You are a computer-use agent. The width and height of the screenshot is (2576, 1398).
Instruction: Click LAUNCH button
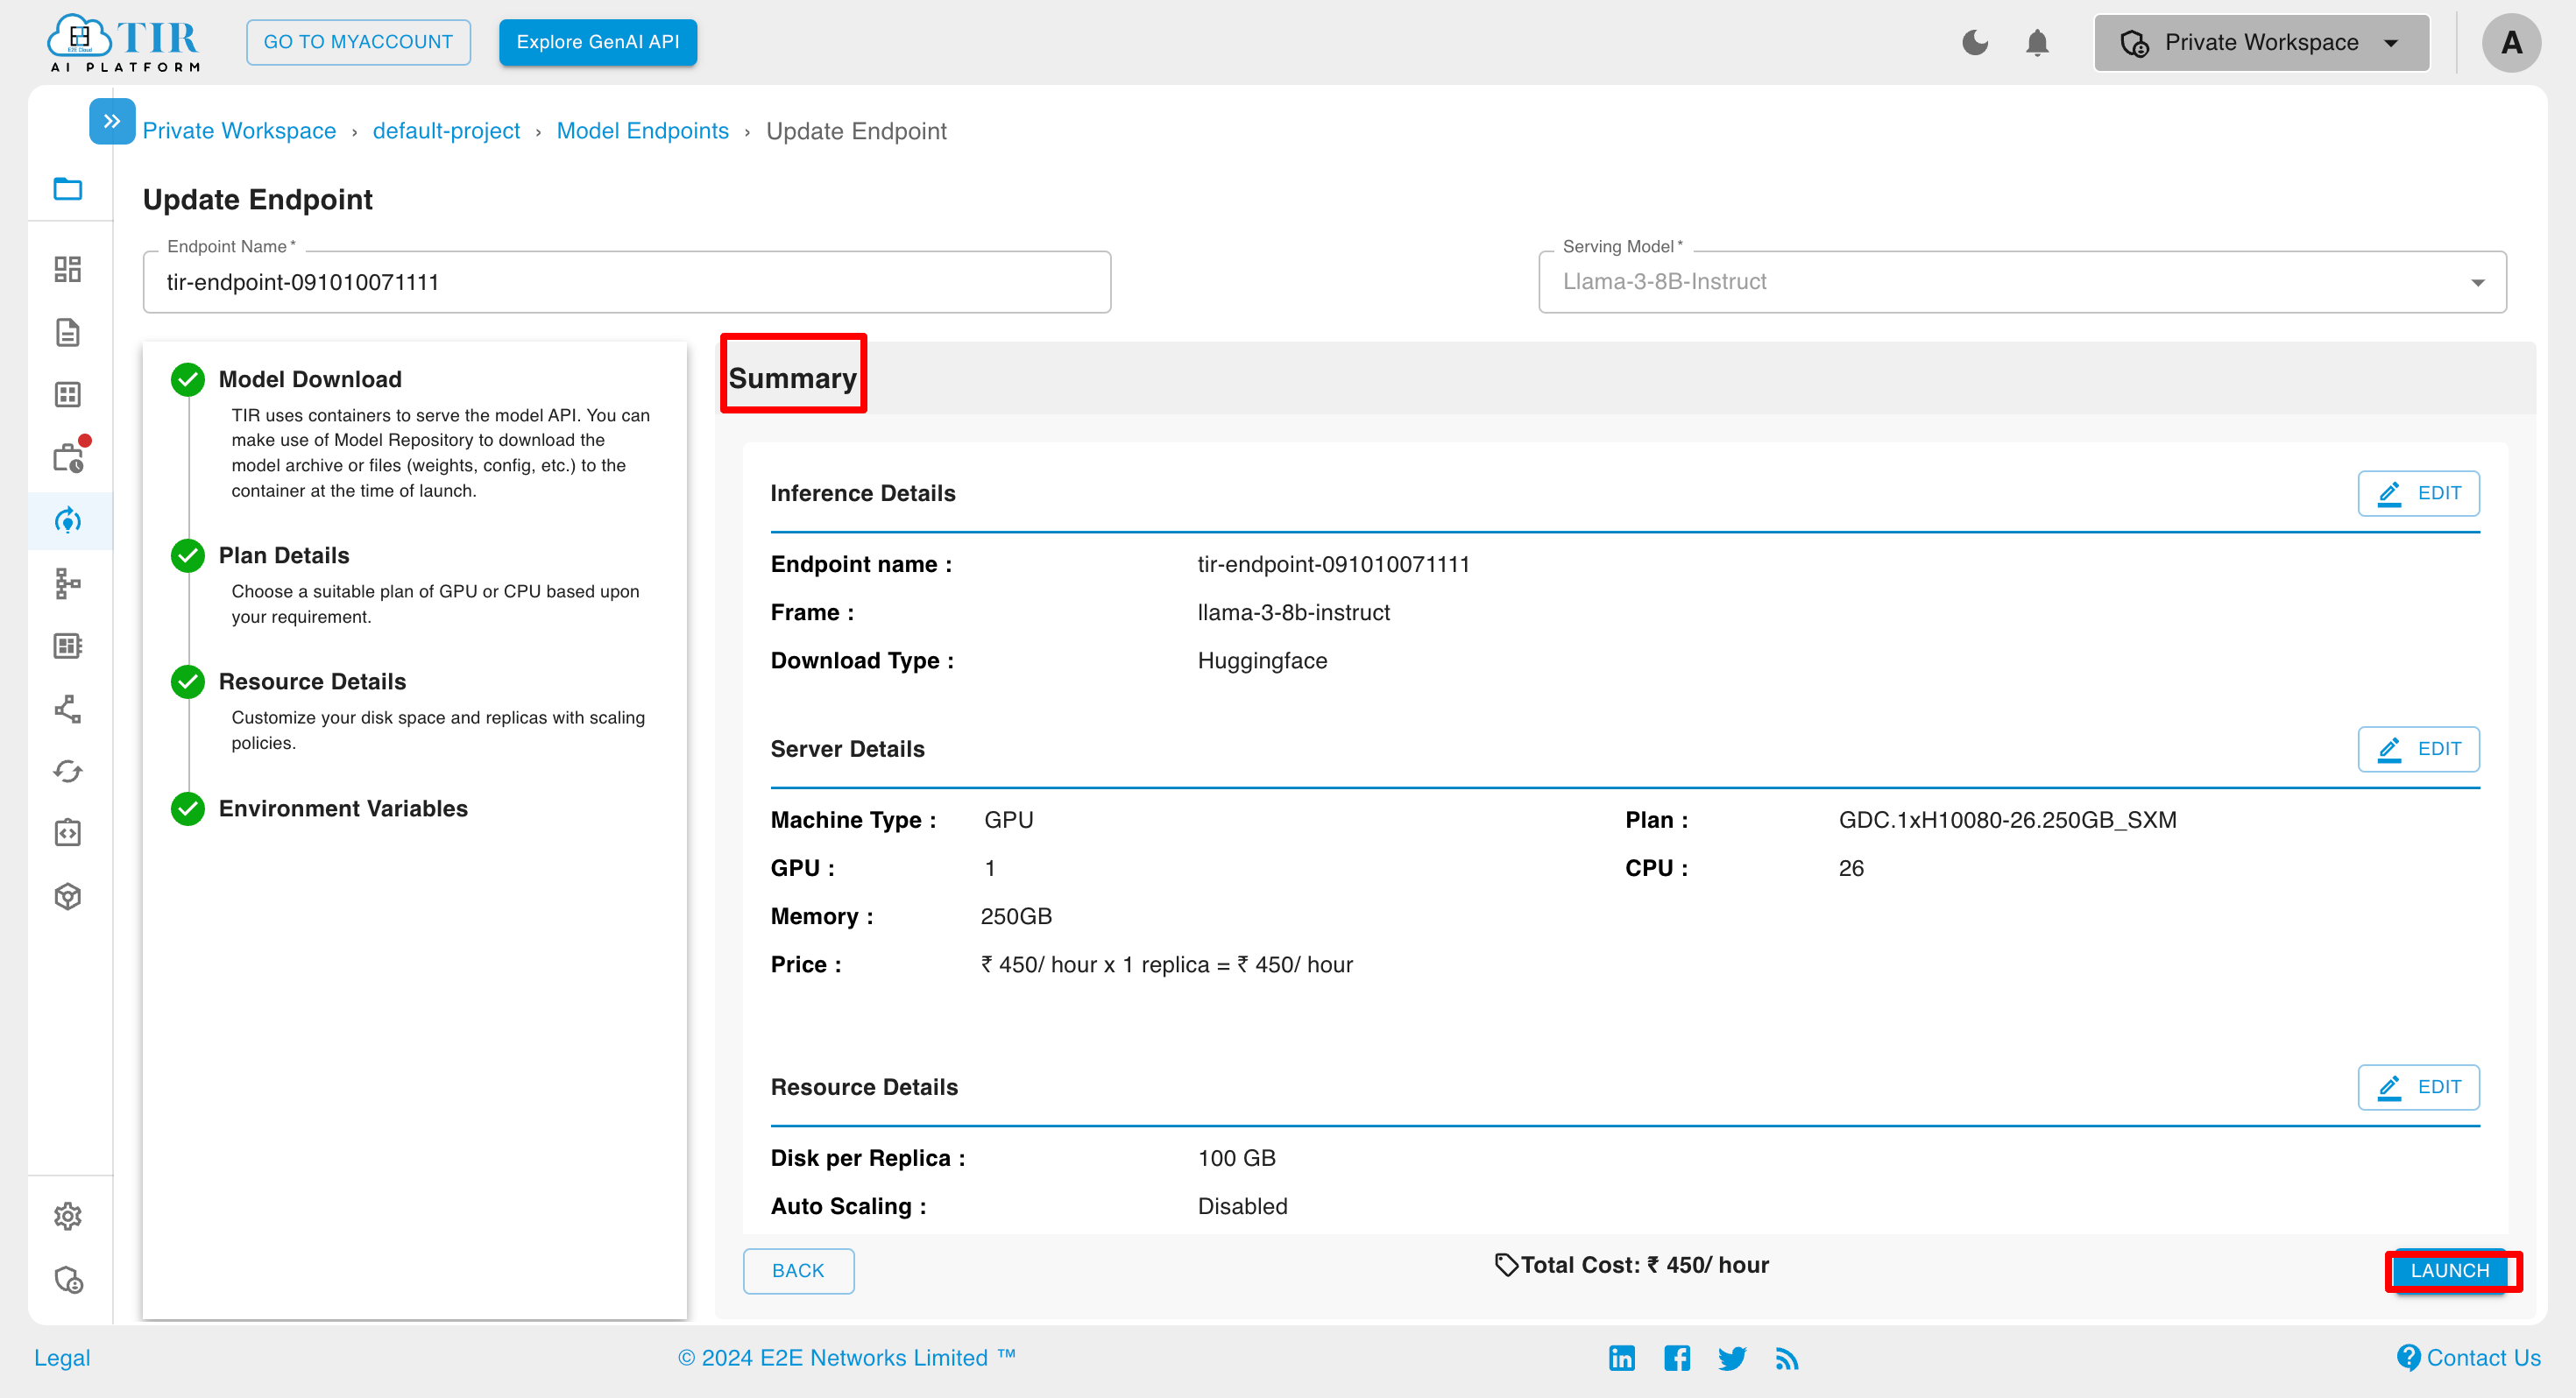2450,1271
